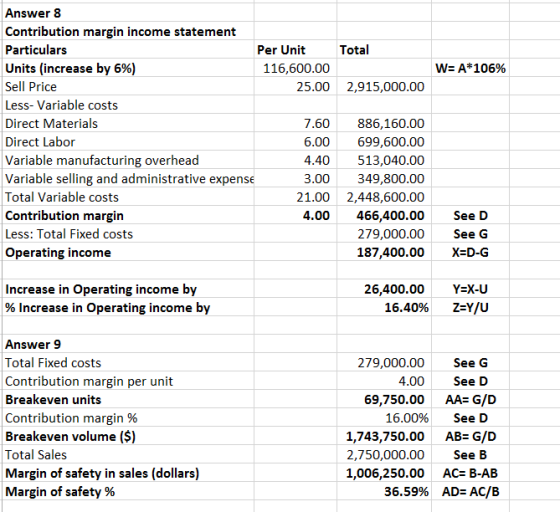Click 'See G' beside Less: Total Fixed costs
The height and width of the screenshot is (512, 560).
(470, 234)
